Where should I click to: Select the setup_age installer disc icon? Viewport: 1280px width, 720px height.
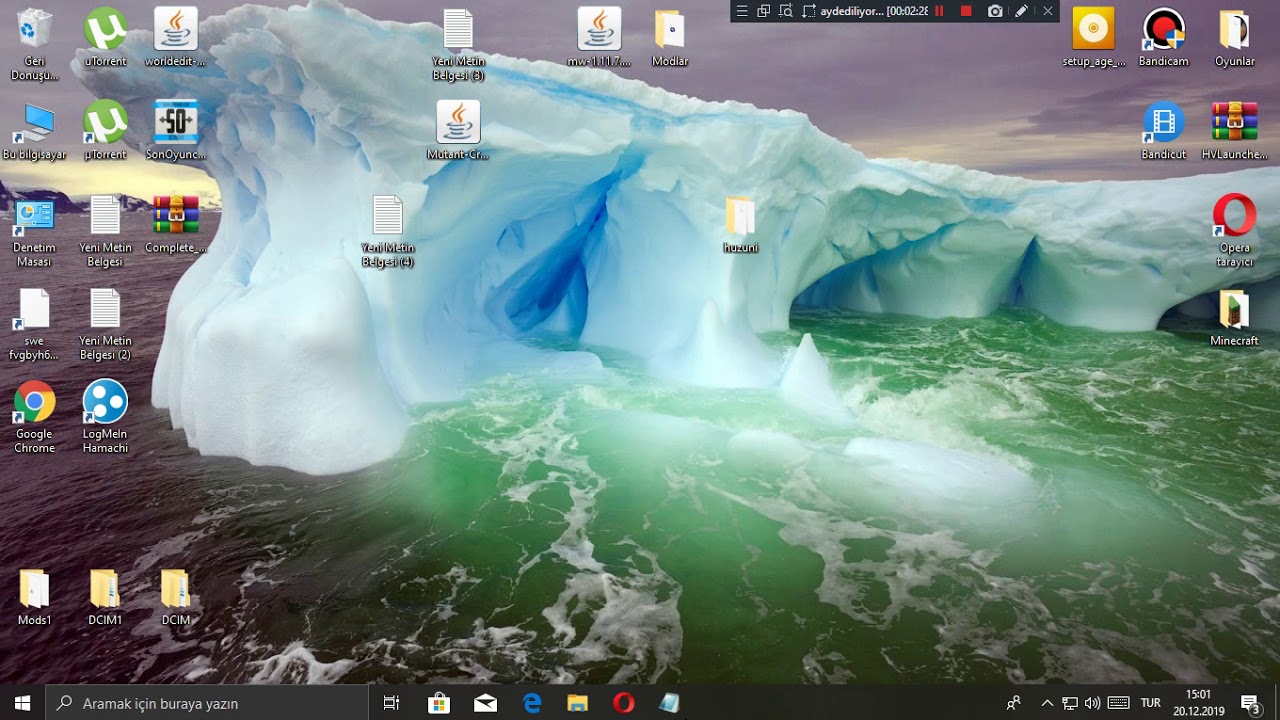tap(1093, 30)
